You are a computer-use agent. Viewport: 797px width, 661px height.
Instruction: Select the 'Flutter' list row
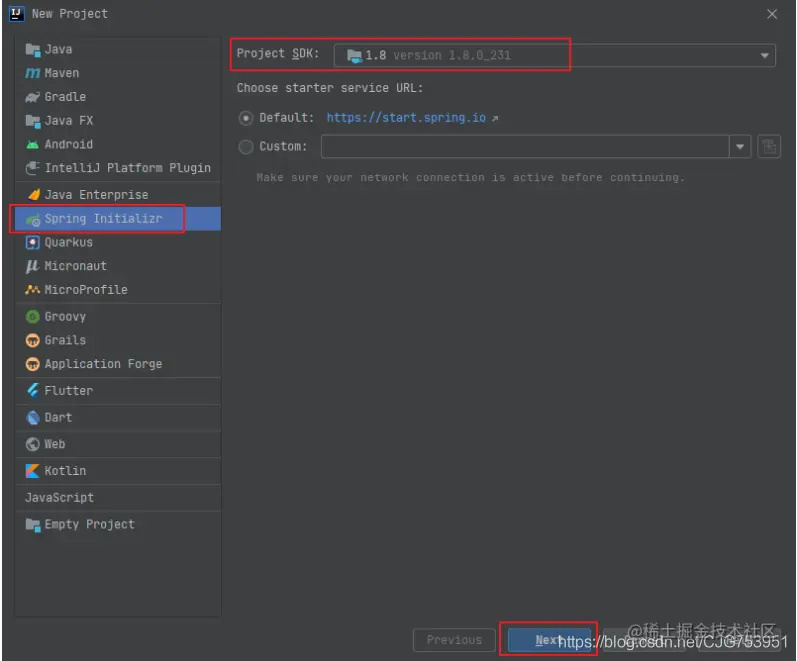click(x=118, y=390)
